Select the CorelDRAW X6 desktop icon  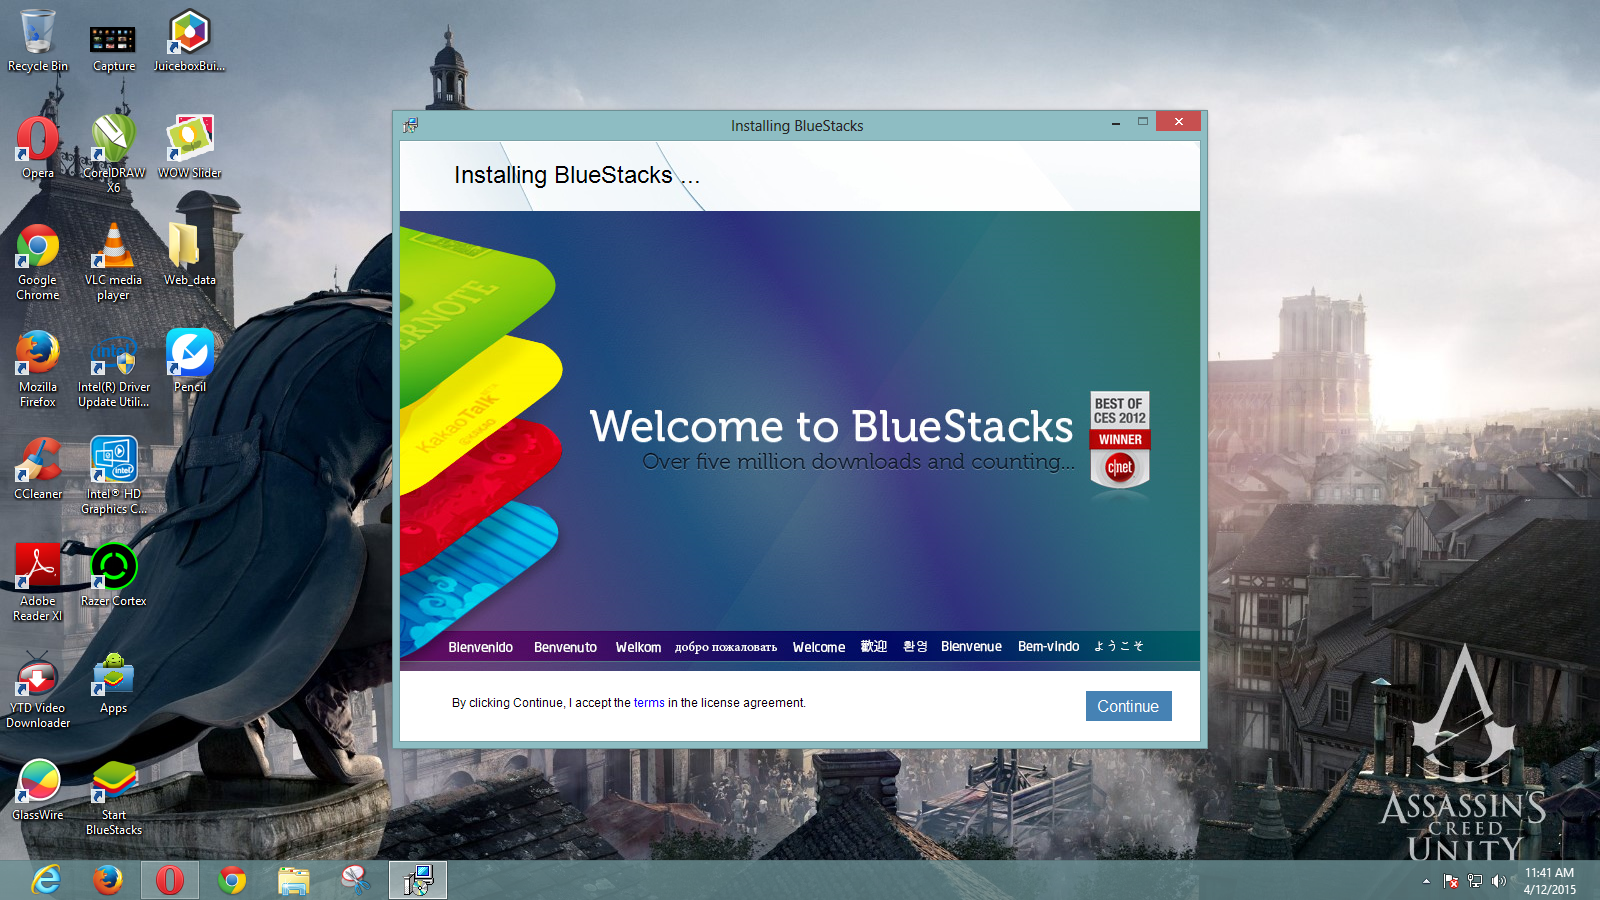pyautogui.click(x=113, y=154)
